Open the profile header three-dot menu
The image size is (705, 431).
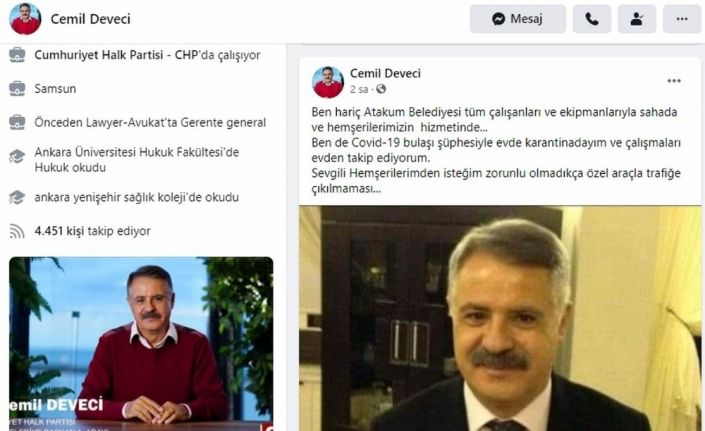click(682, 19)
